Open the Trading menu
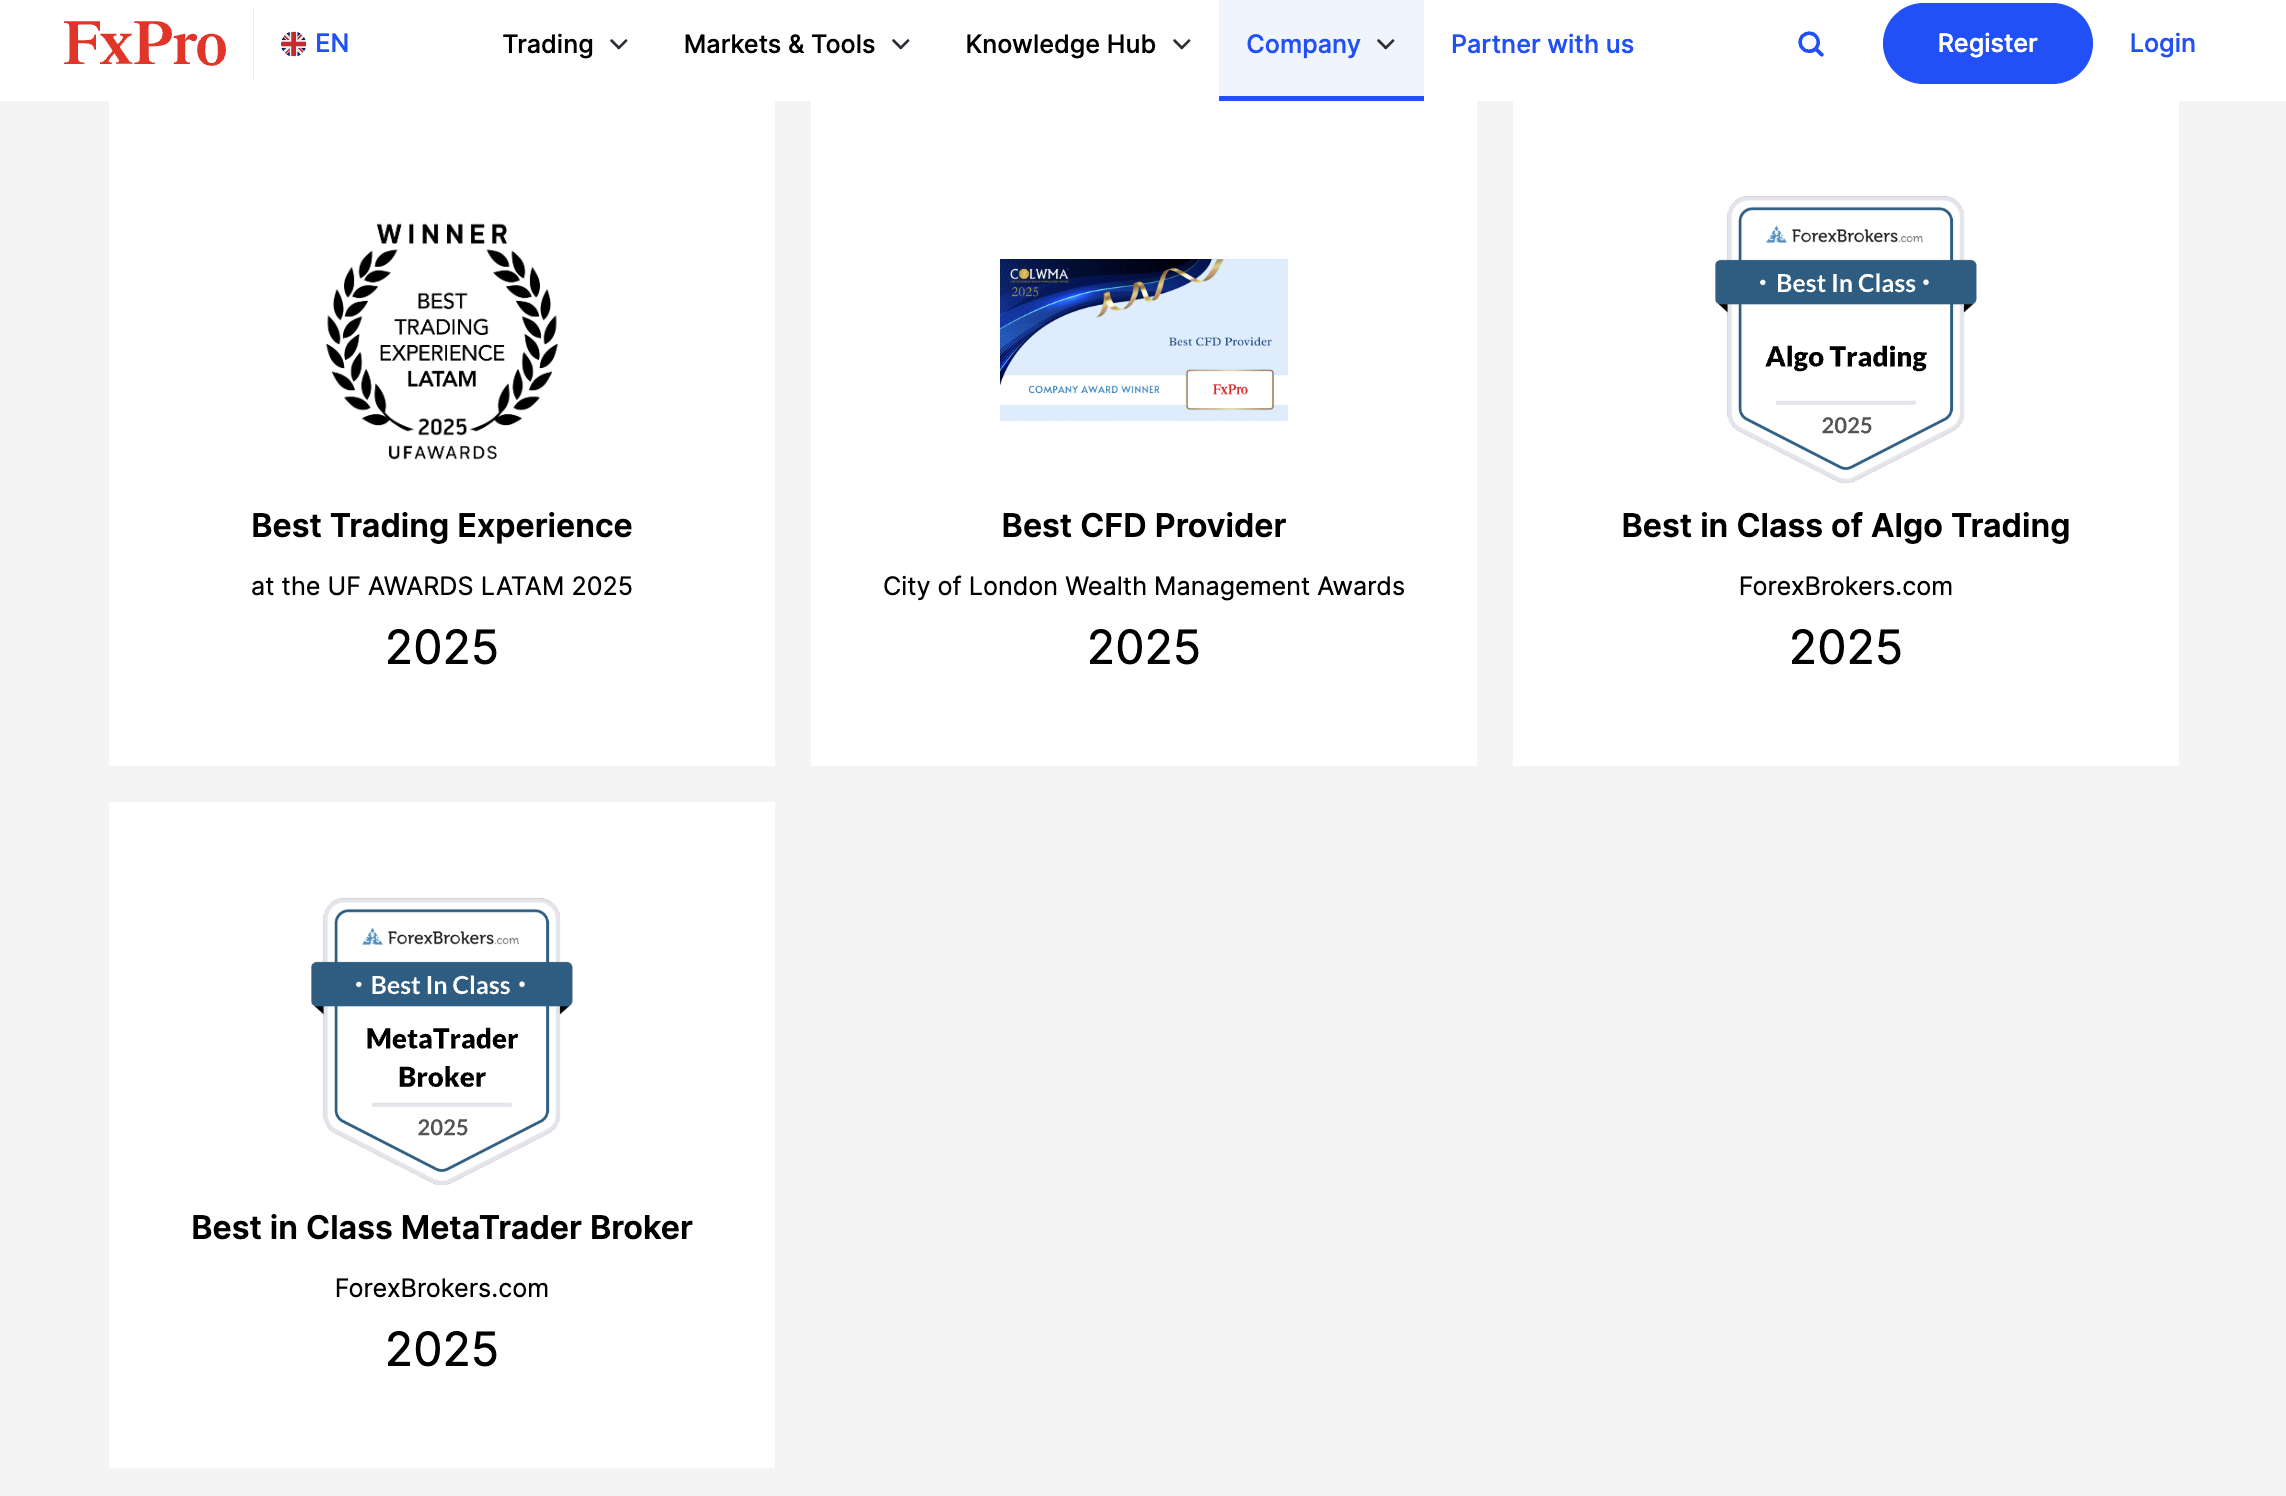Viewport: 2286px width, 1496px height. pyautogui.click(x=547, y=45)
